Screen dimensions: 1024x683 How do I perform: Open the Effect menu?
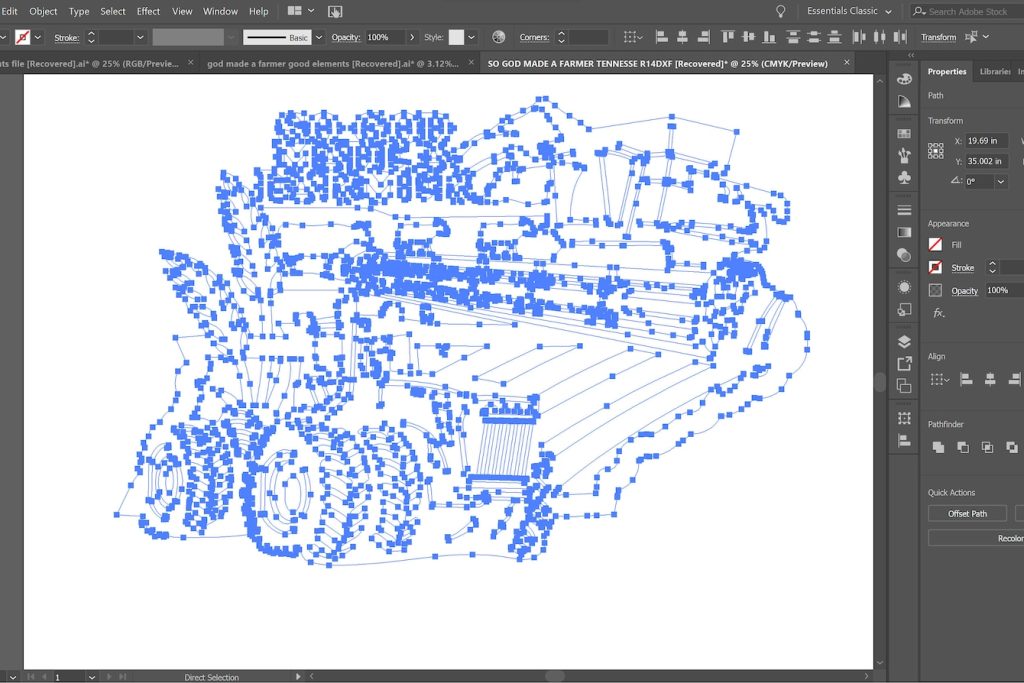pos(148,11)
